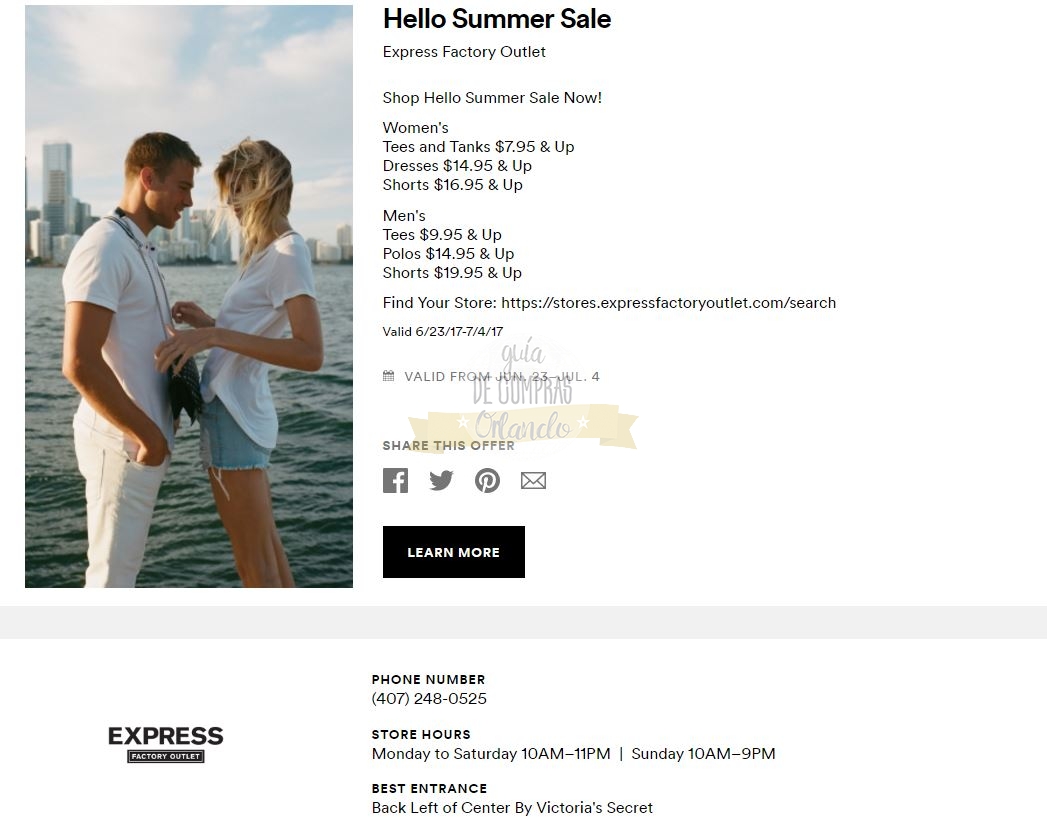Click the Back Left of Center entrance text
Image resolution: width=1047 pixels, height=822 pixels.
(x=512, y=808)
